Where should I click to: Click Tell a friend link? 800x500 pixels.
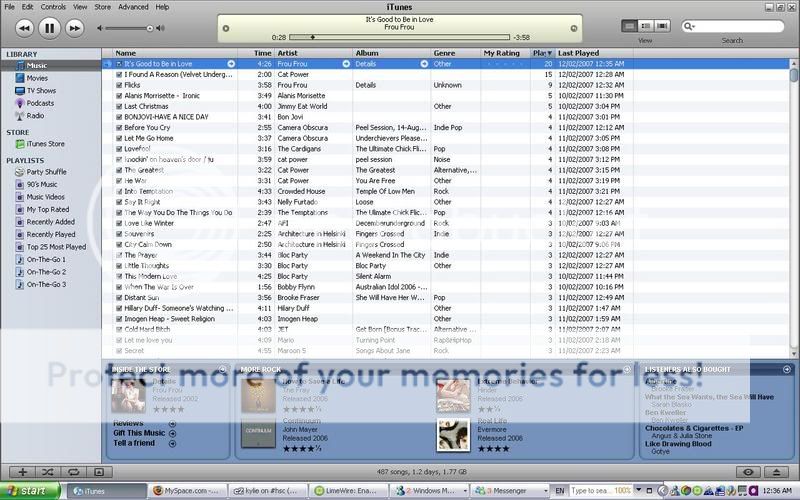[x=134, y=443]
